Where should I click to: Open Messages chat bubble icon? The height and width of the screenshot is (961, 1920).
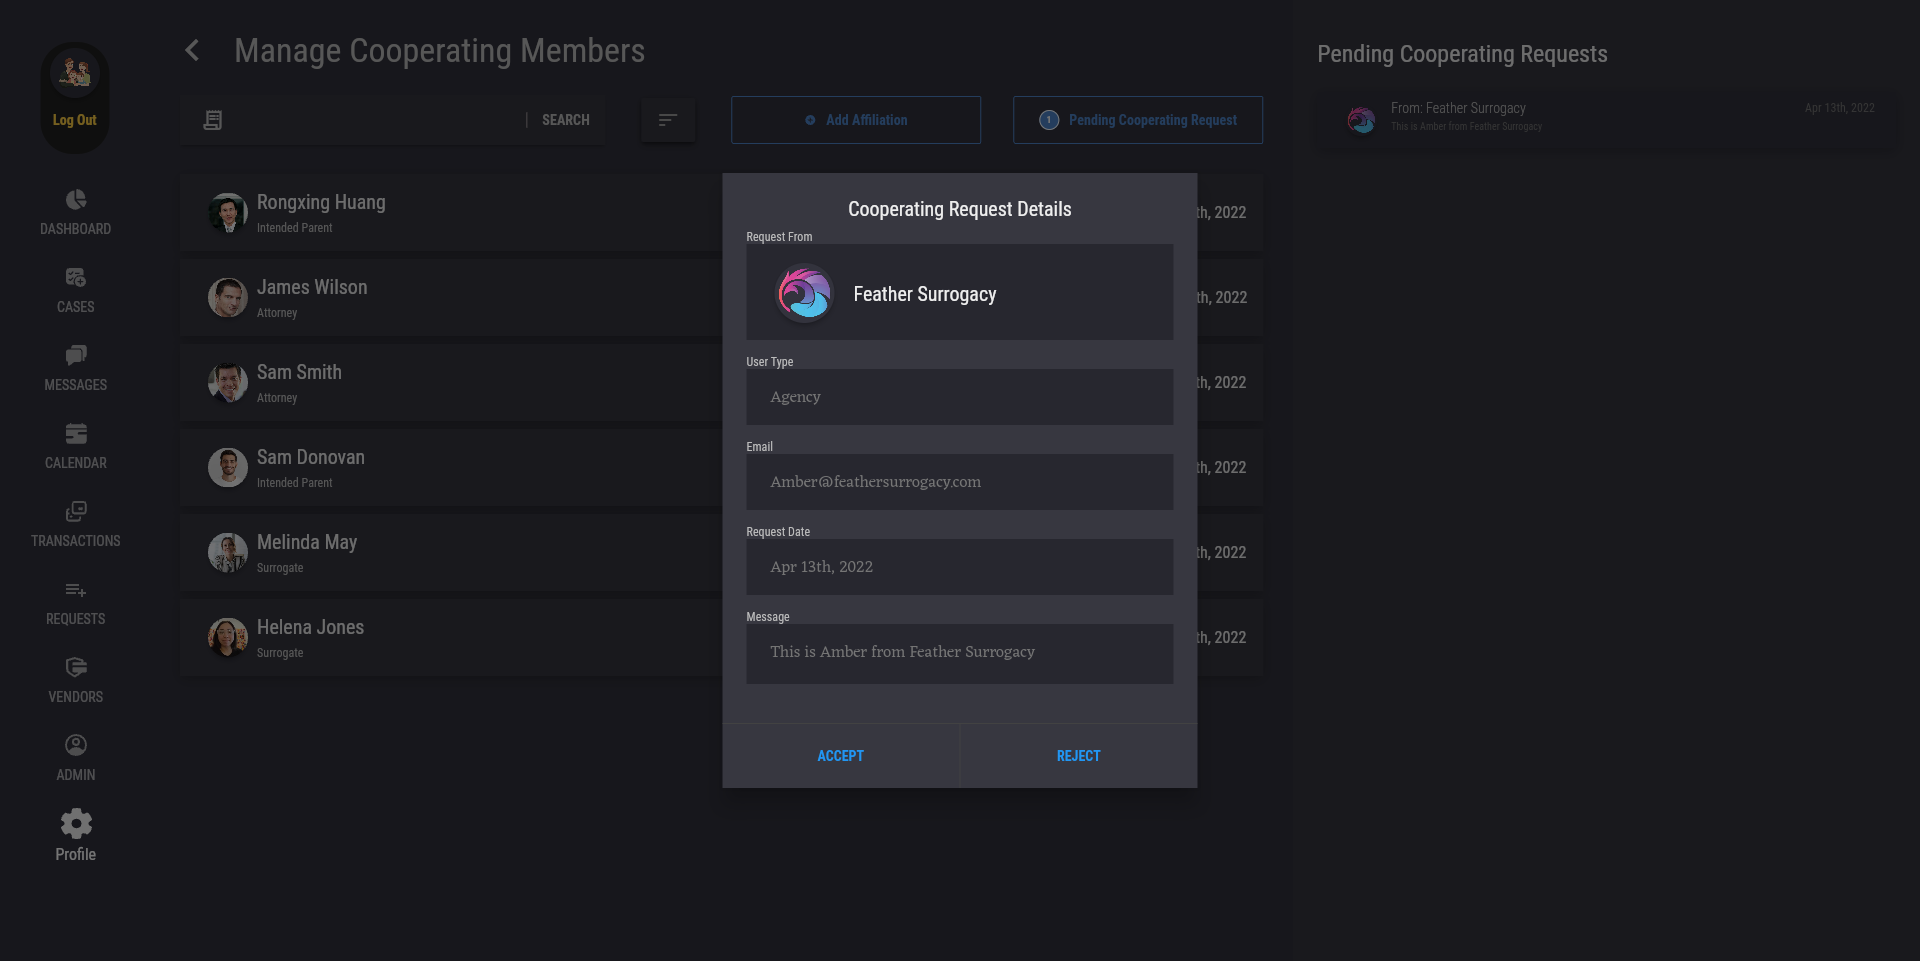(76, 356)
